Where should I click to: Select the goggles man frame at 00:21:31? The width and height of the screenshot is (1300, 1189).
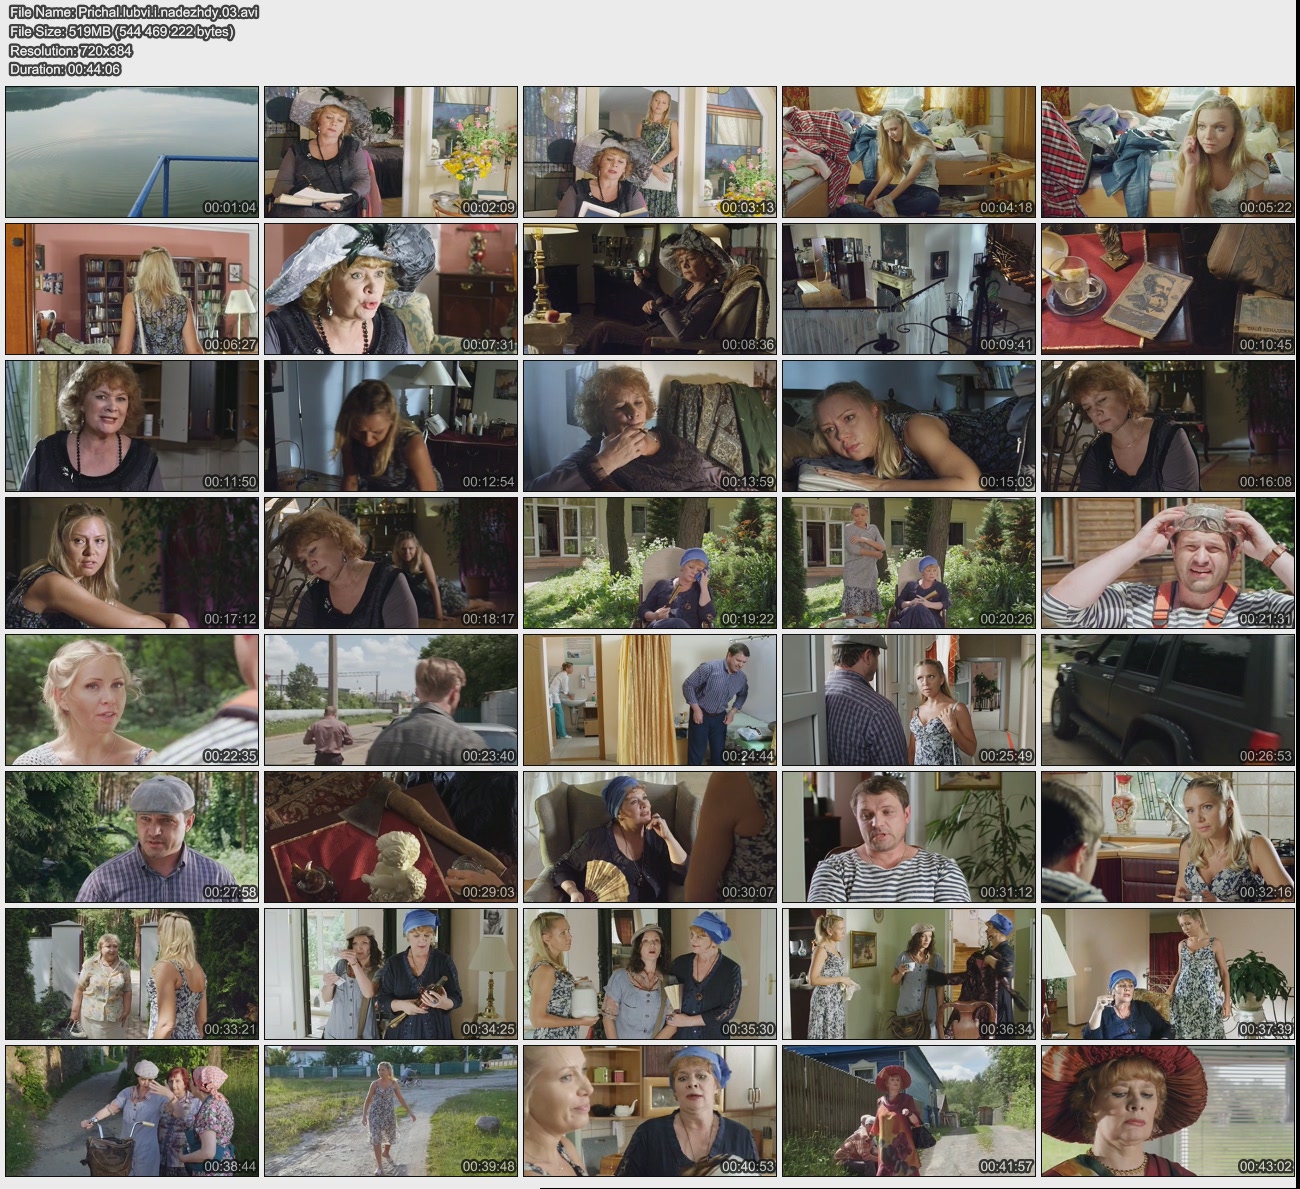1167,563
